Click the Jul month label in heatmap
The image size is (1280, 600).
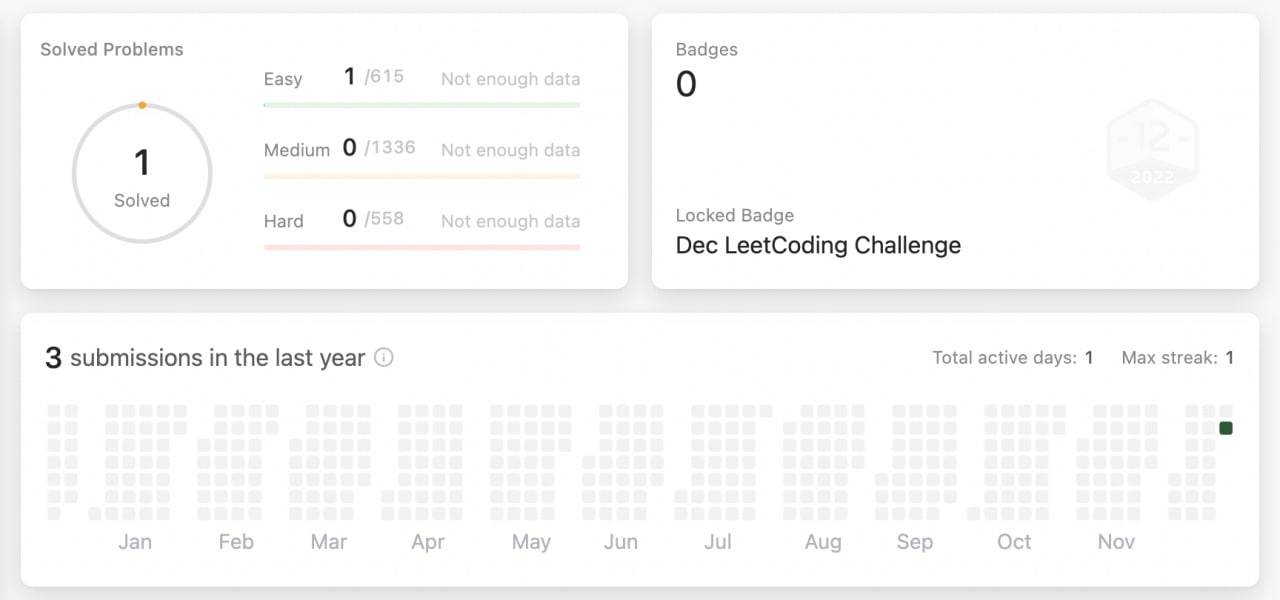(718, 542)
